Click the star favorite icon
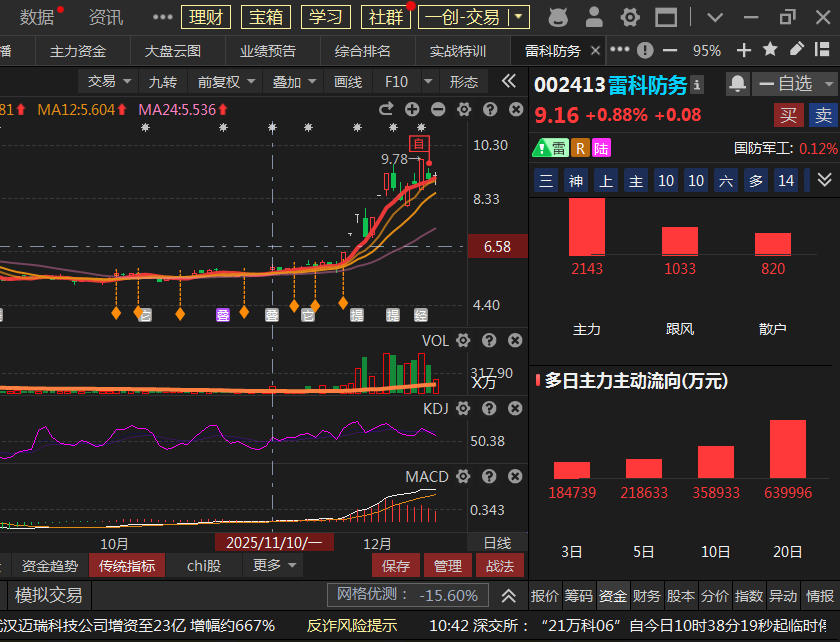Viewport: 840px width, 642px height. pos(770,50)
